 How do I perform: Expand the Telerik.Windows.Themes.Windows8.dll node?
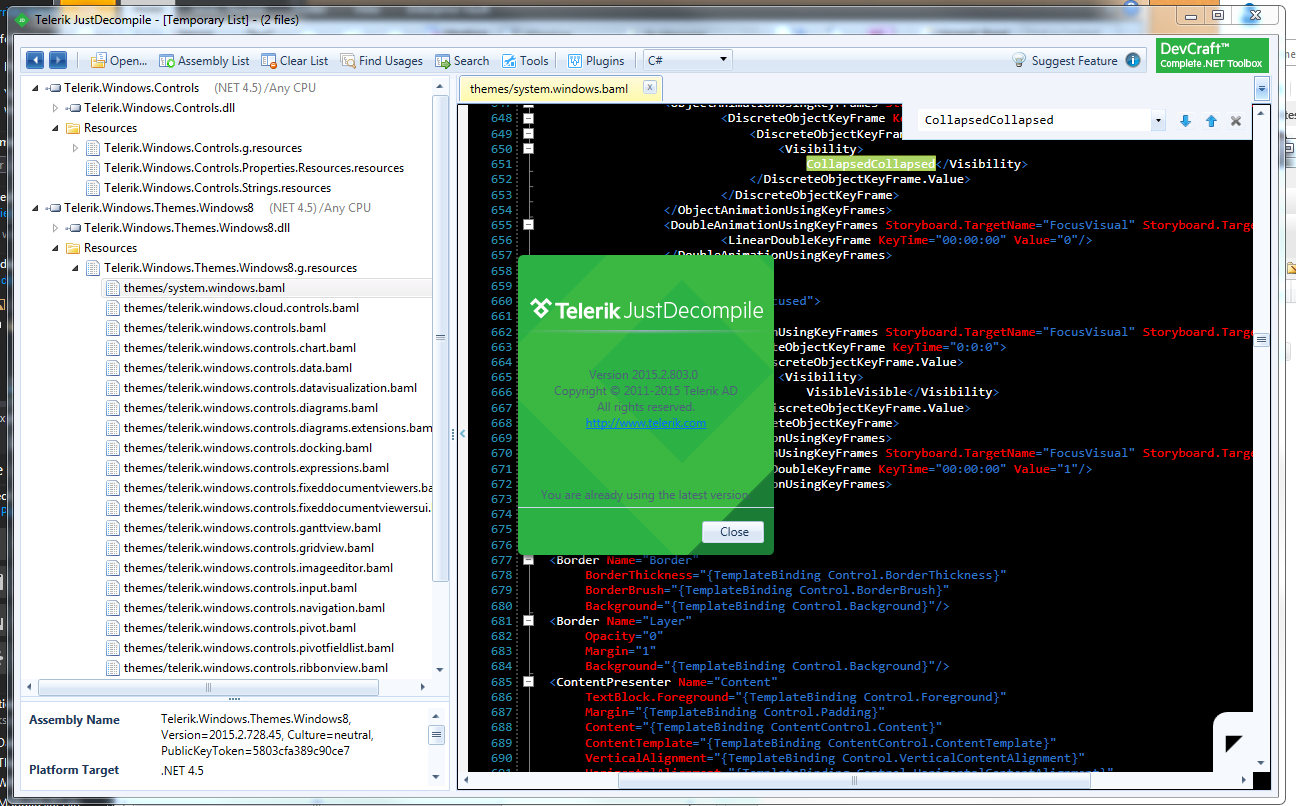tap(56, 228)
